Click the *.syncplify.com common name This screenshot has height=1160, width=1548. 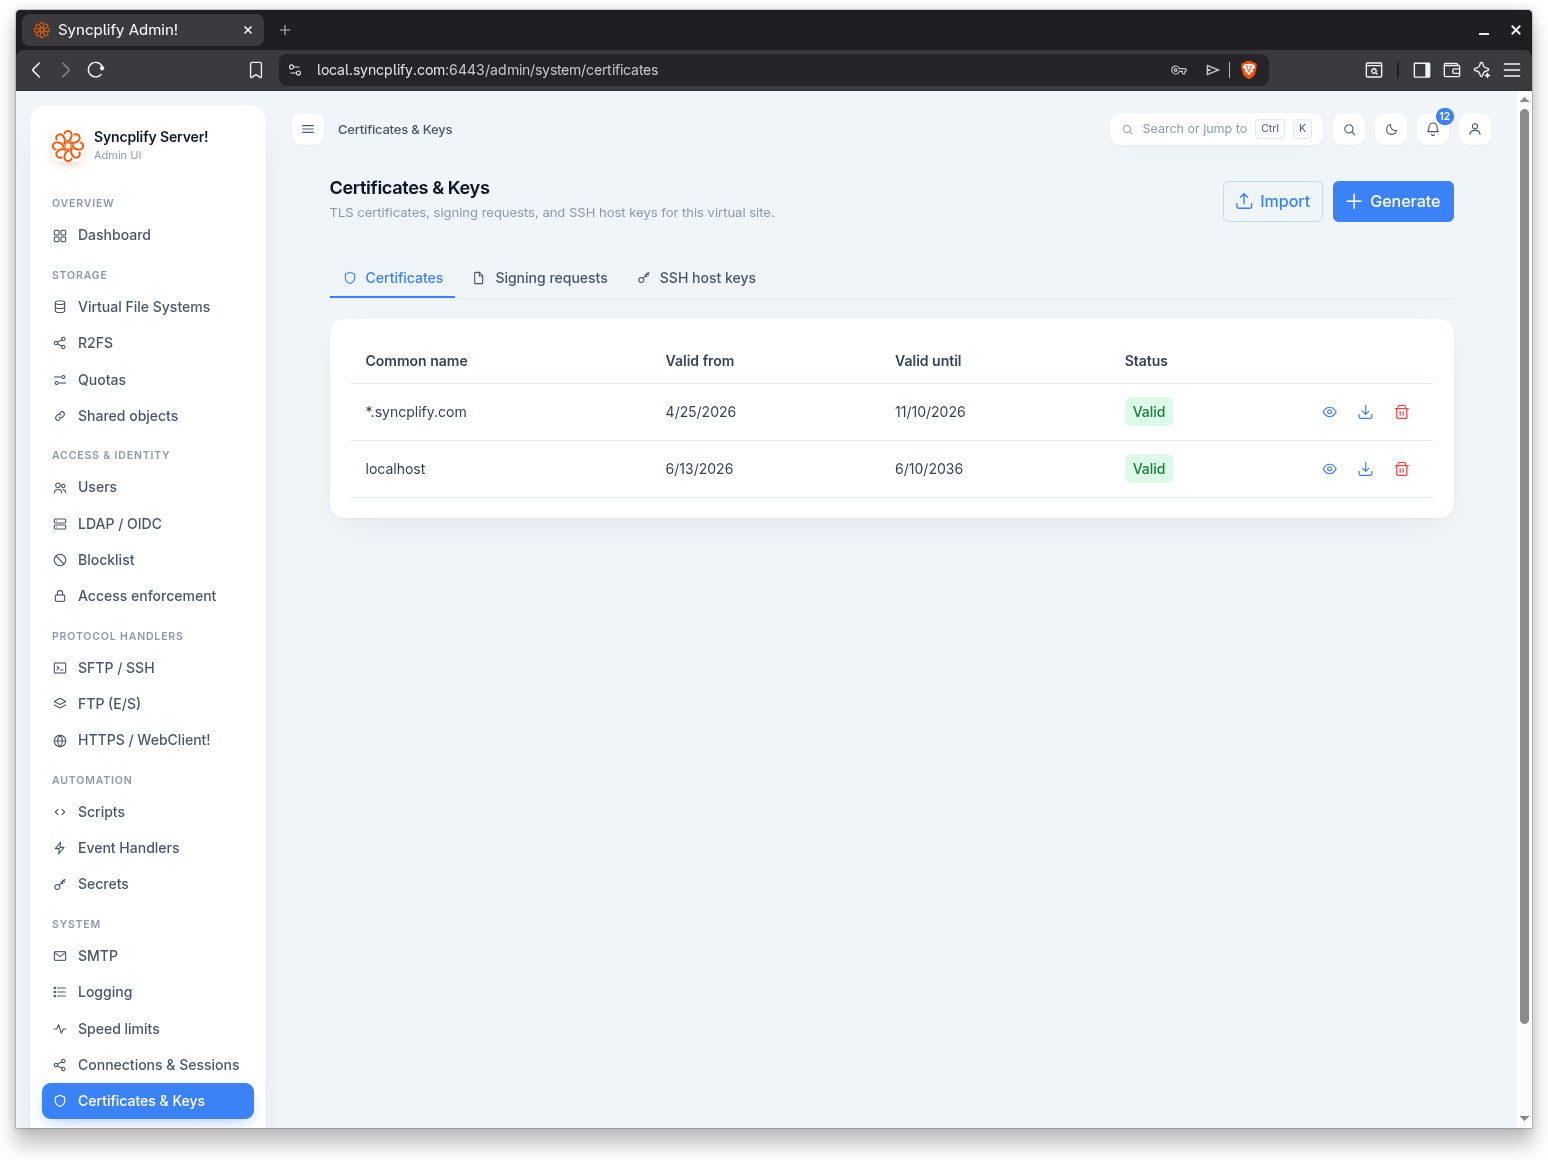click(416, 412)
